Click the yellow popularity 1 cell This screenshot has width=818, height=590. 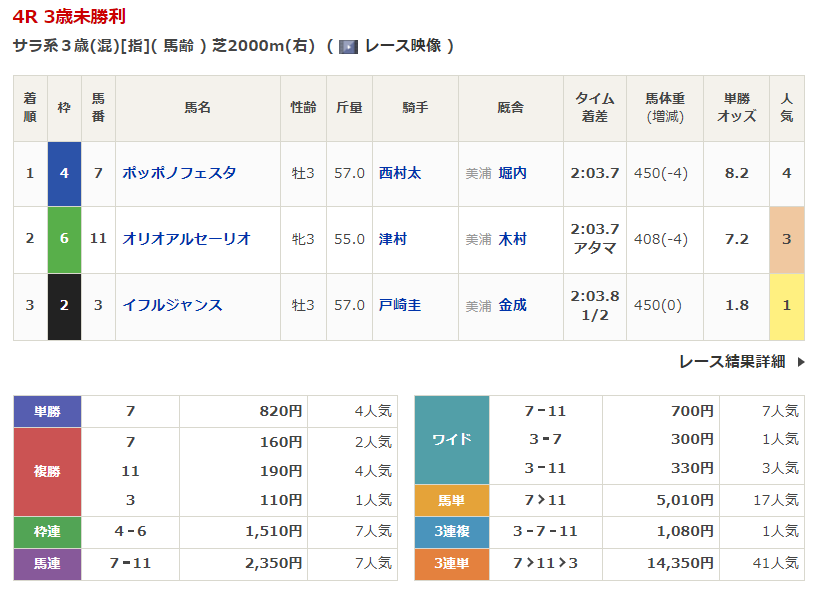tap(787, 307)
